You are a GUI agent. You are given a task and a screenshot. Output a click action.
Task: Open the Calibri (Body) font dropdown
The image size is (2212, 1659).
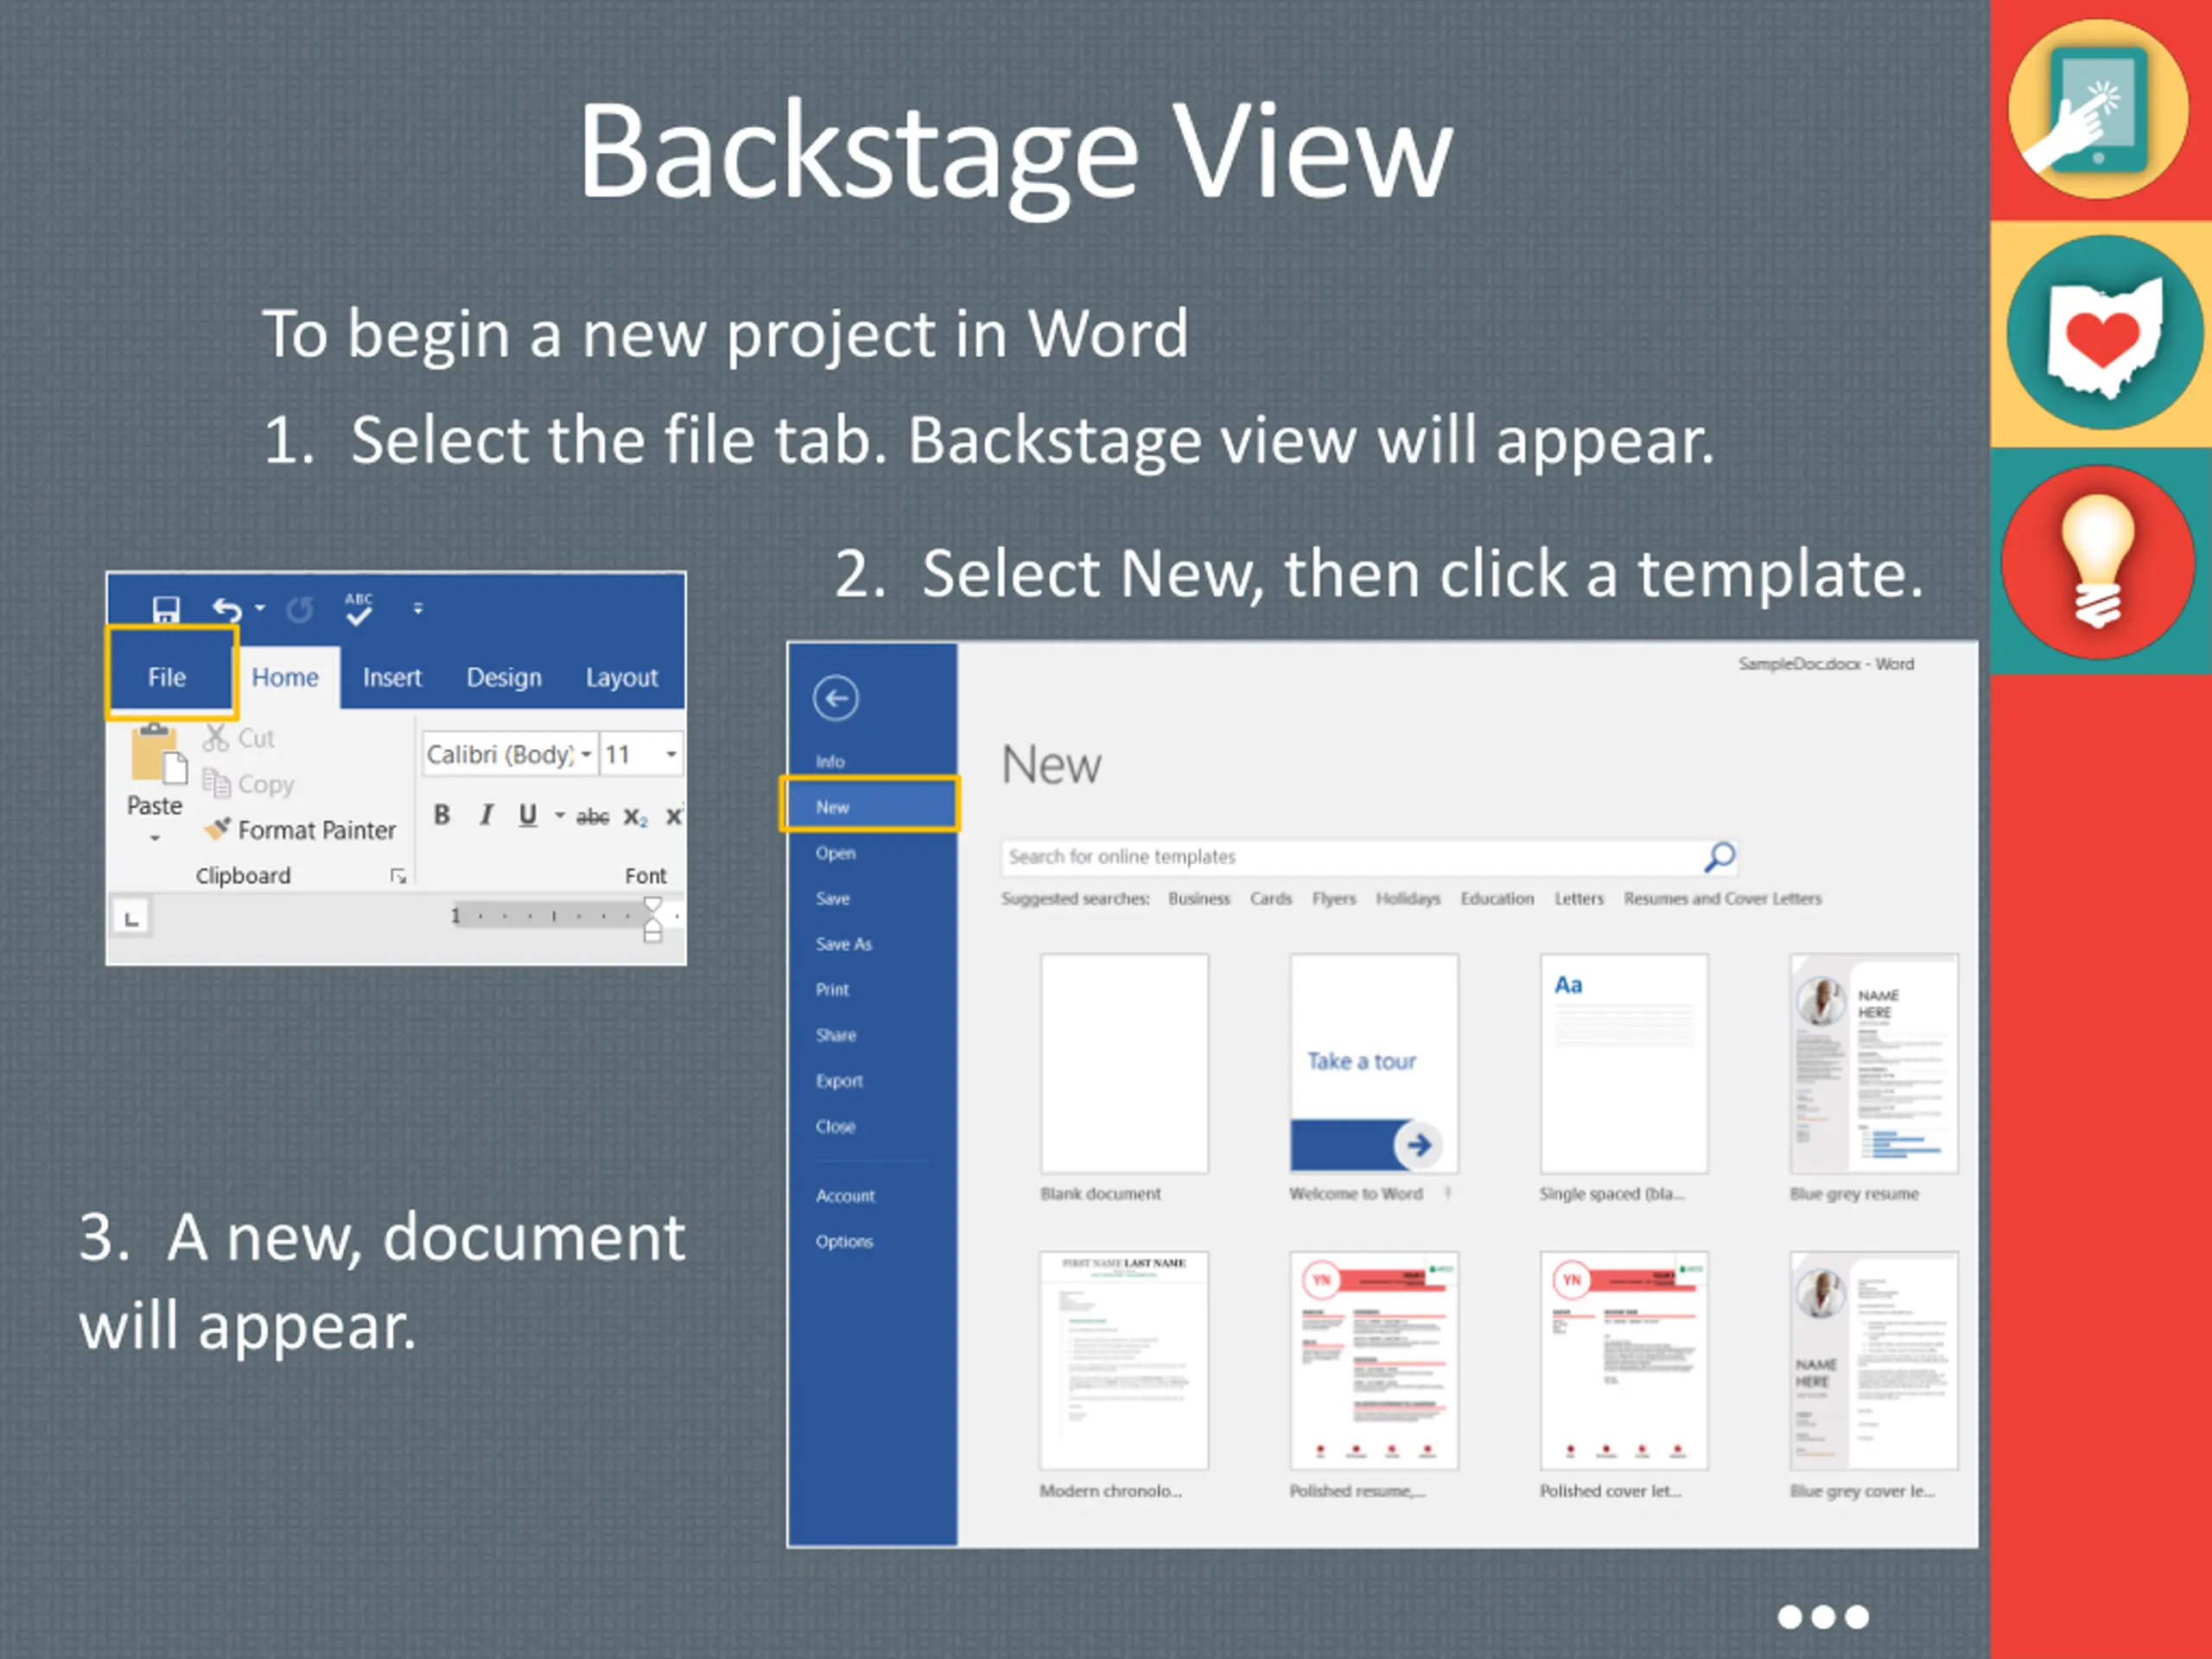click(586, 754)
